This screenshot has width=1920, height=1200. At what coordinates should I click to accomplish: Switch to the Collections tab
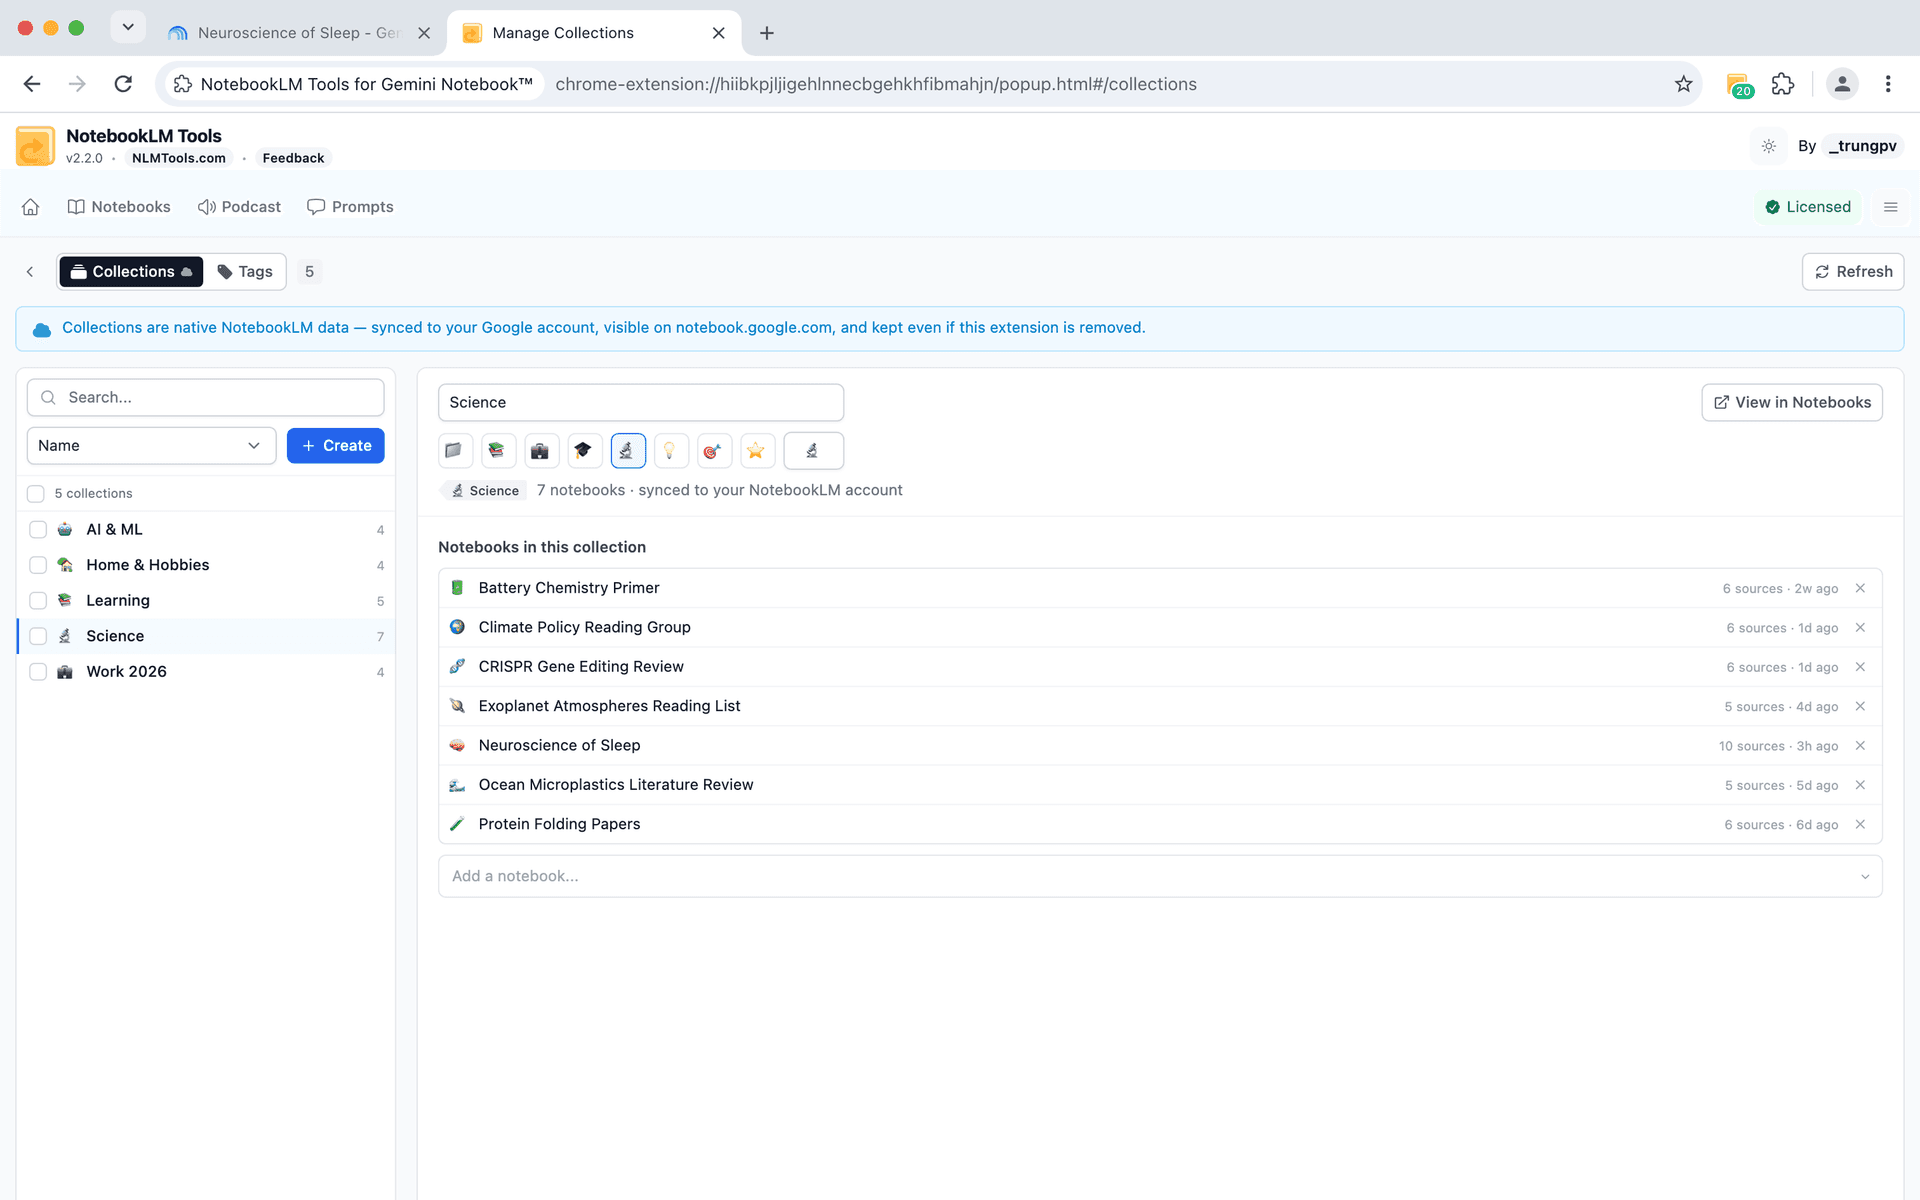pyautogui.click(x=131, y=272)
